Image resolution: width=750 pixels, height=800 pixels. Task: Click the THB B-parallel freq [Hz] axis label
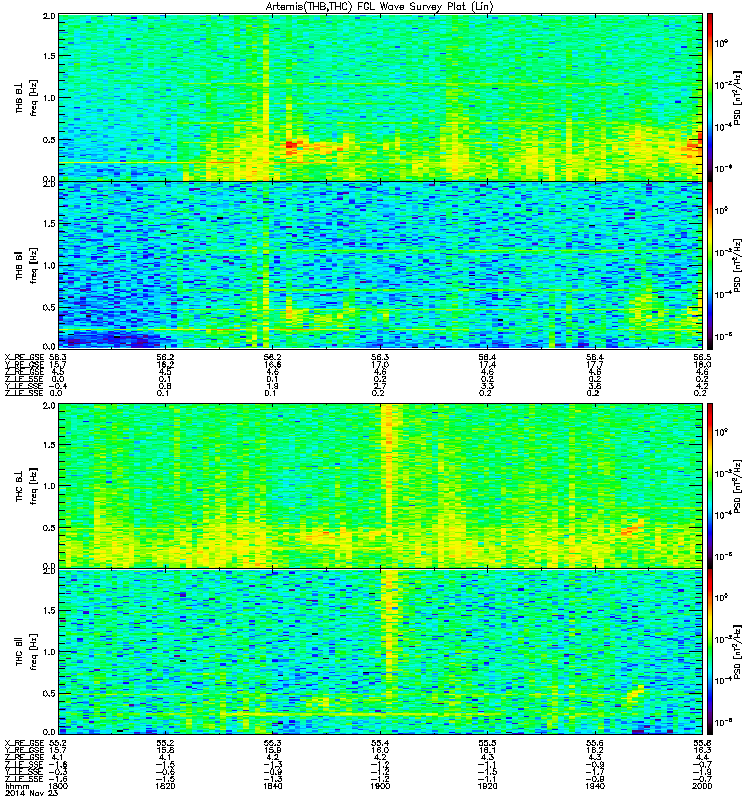click(25, 265)
